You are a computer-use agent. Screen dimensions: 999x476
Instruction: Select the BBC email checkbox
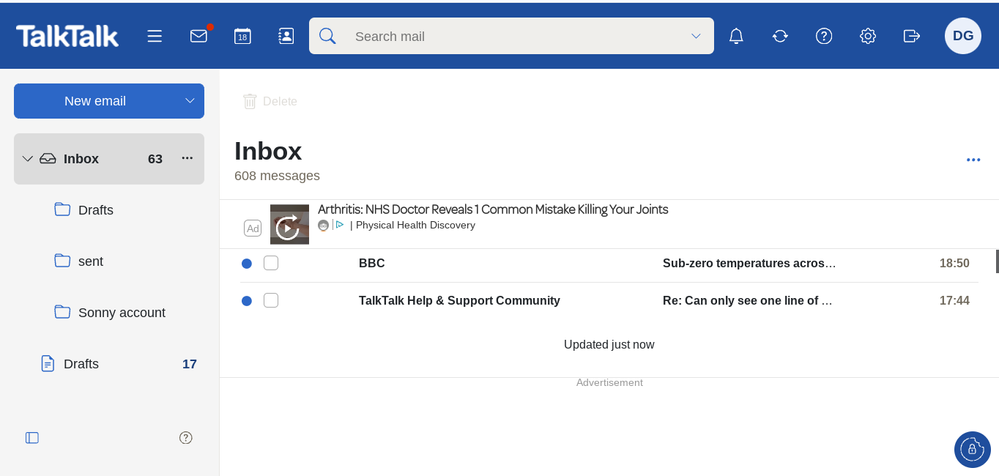pyautogui.click(x=271, y=263)
